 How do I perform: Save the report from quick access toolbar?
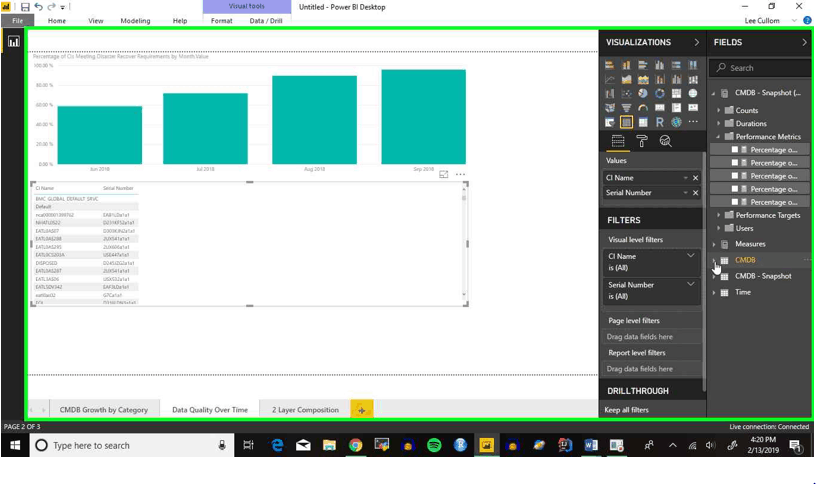[25, 7]
